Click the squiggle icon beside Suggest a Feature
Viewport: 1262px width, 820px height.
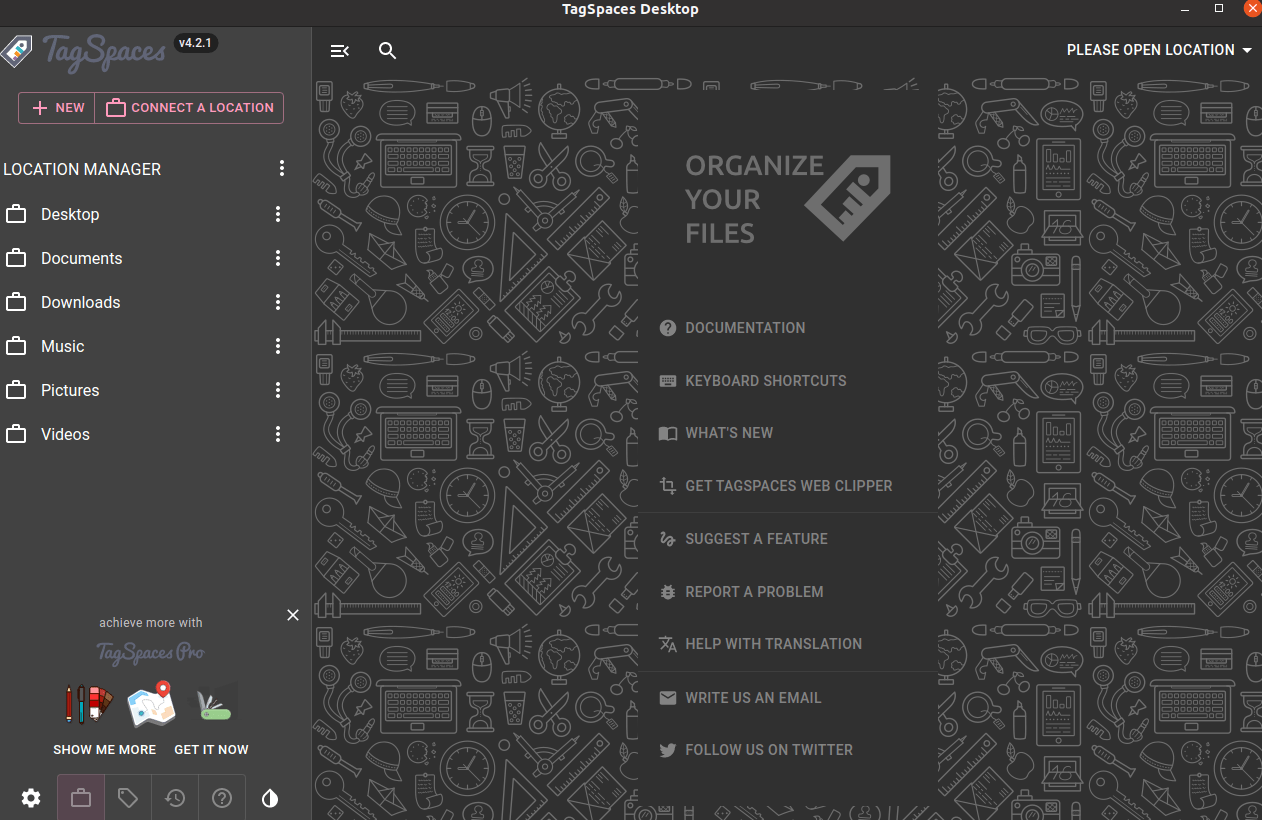[668, 539]
